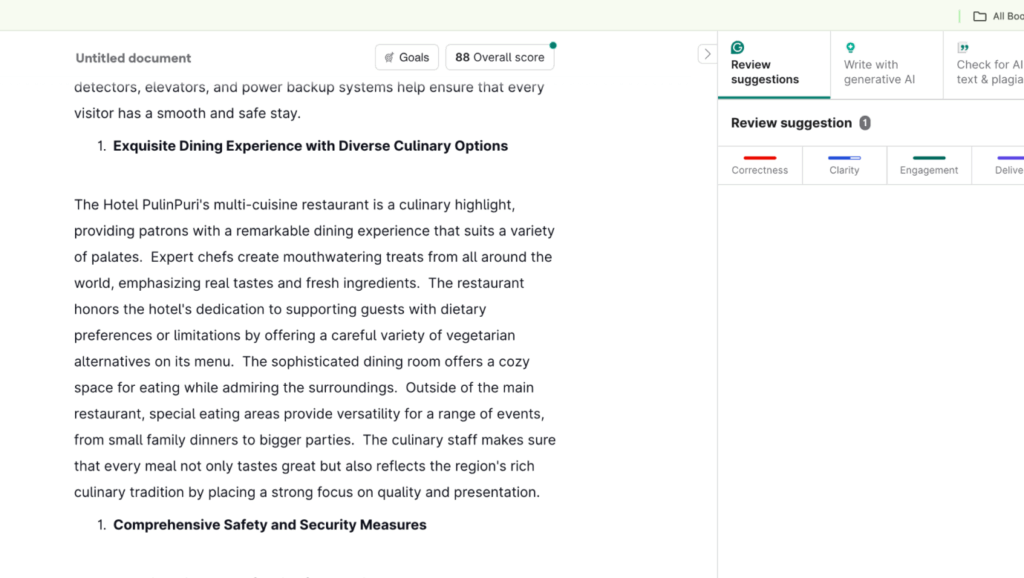The image size is (1024, 578).
Task: View the 88 Overall score details
Action: coord(499,57)
